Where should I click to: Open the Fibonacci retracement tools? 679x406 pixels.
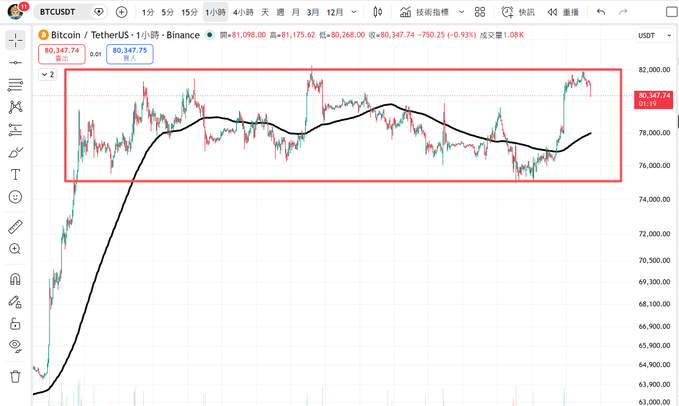[x=16, y=85]
